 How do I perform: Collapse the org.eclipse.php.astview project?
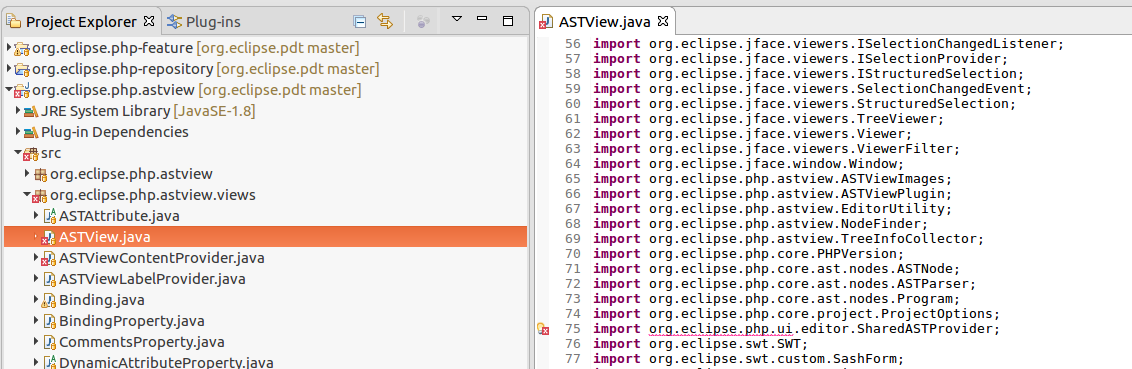pyautogui.click(x=9, y=90)
